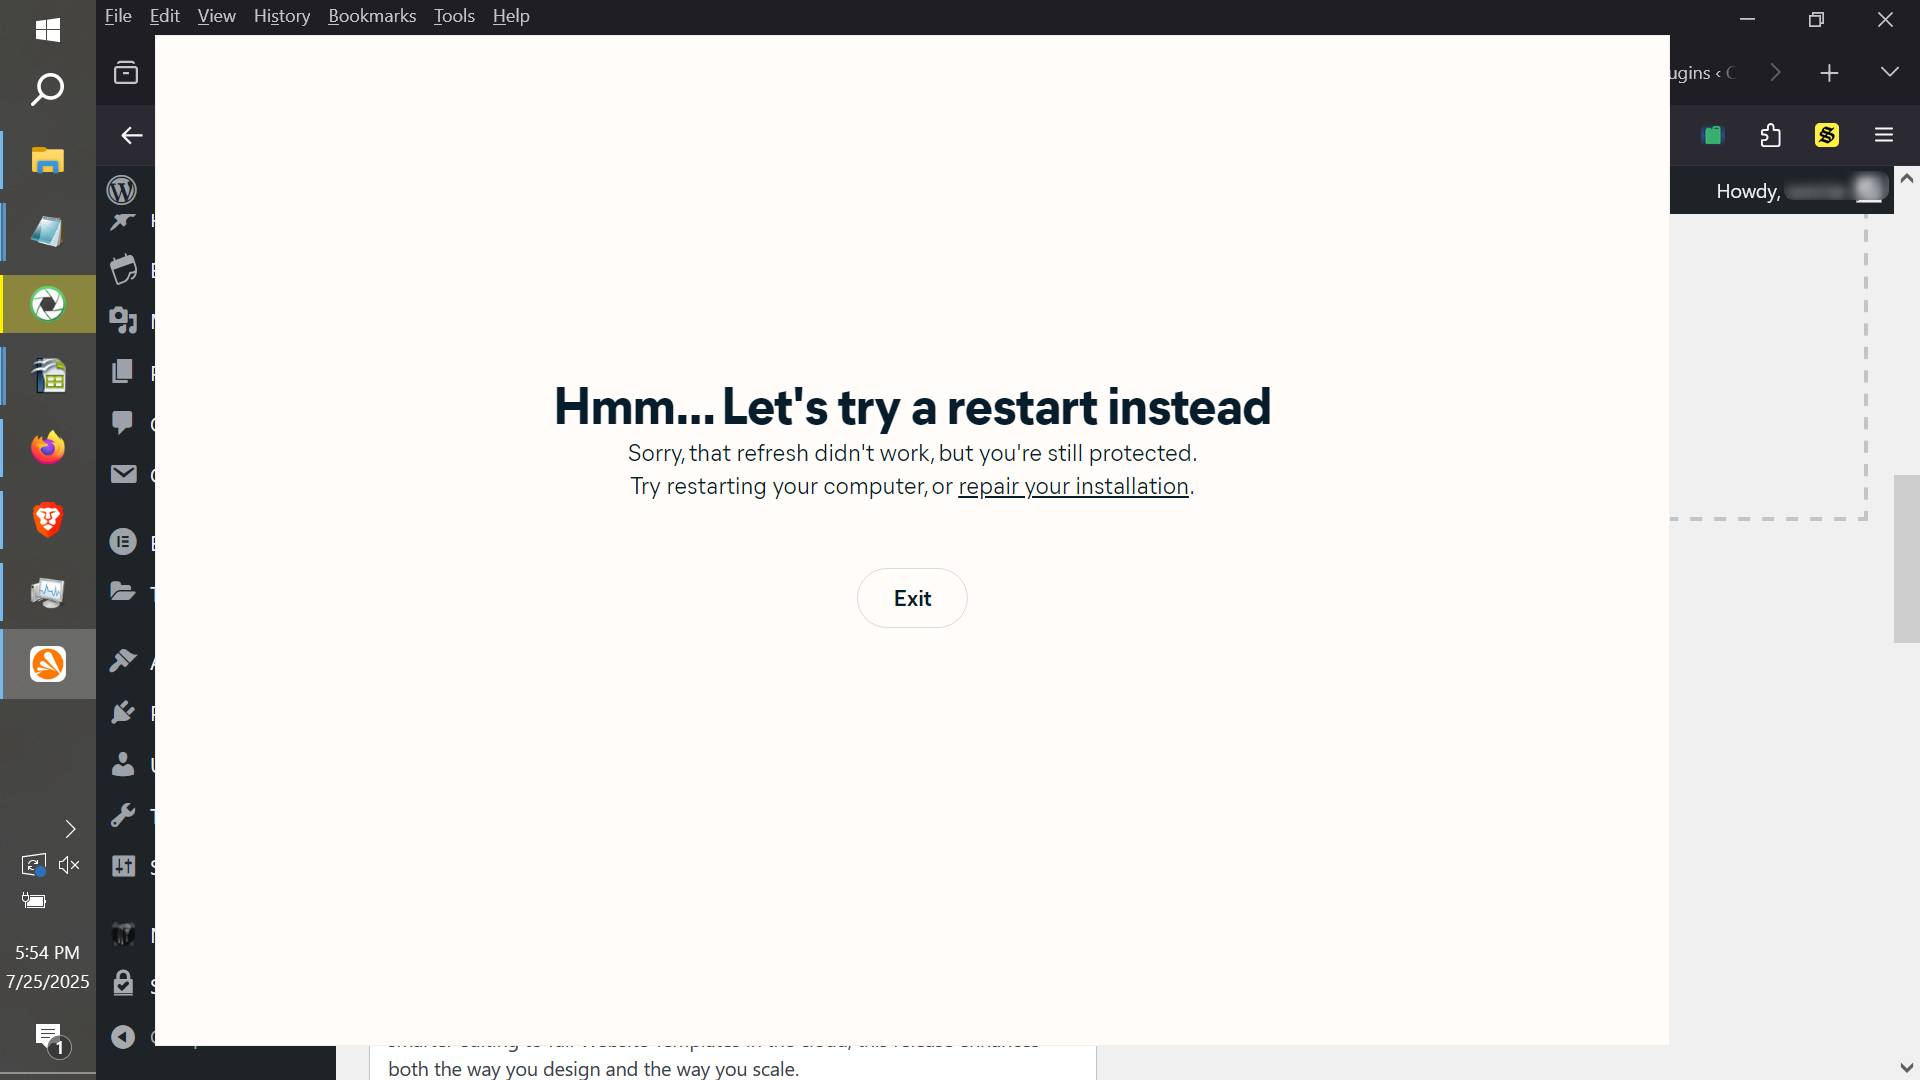The height and width of the screenshot is (1080, 1920).
Task: Expand the list all tabs dropdown
Action: pos(1888,73)
